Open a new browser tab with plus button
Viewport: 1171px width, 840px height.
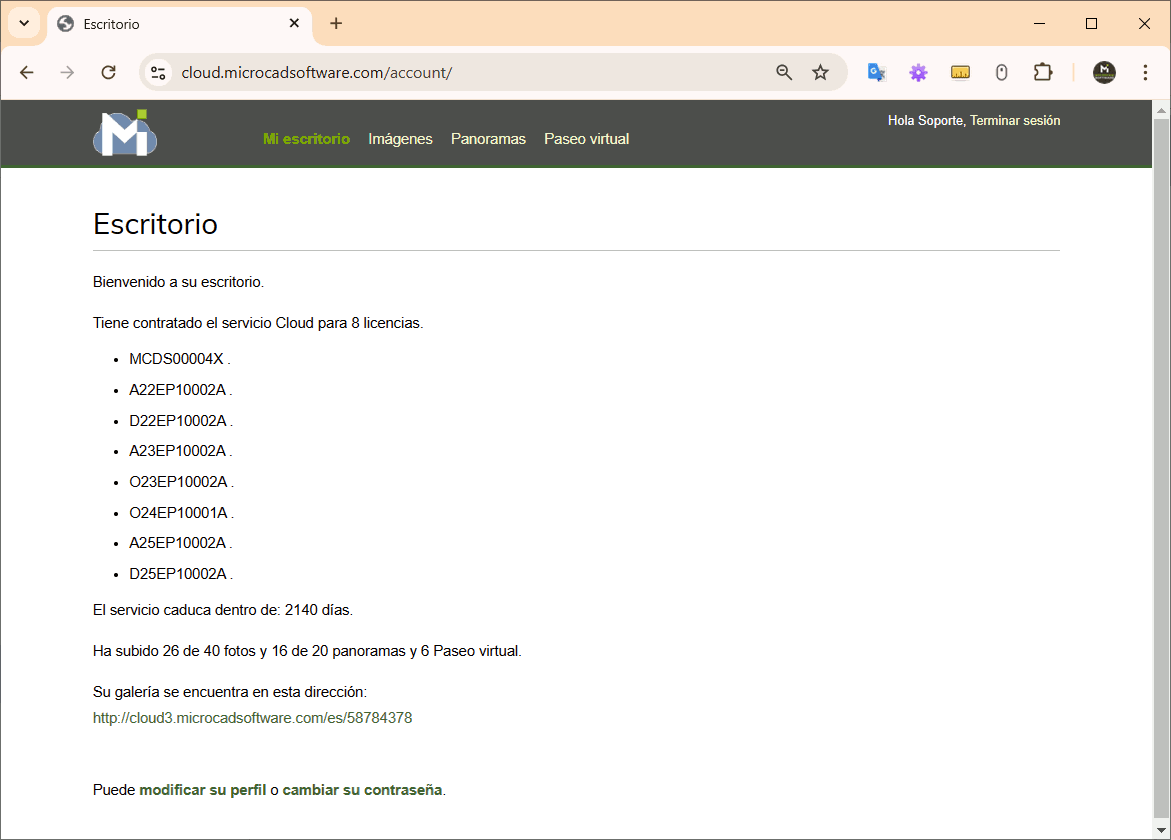[336, 22]
